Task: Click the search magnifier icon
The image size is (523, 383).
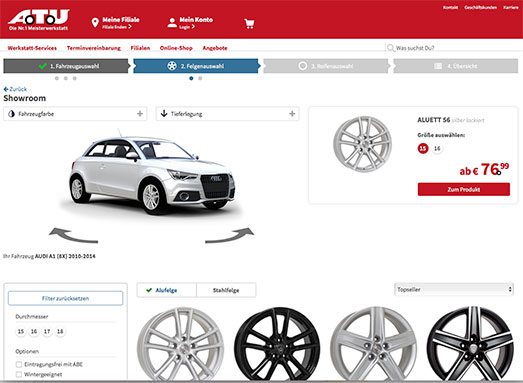Action: (391, 48)
